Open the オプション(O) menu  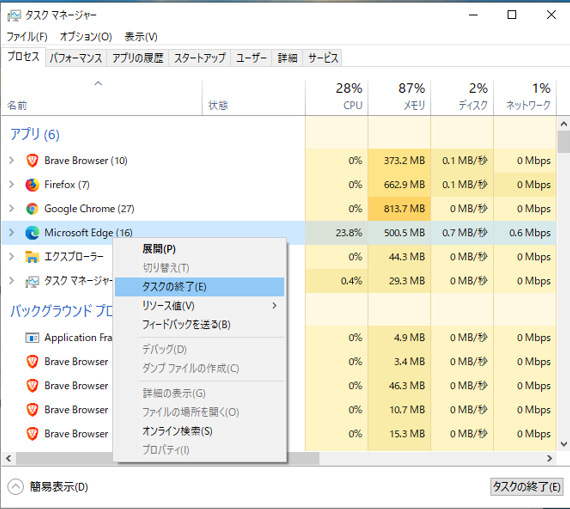[86, 36]
